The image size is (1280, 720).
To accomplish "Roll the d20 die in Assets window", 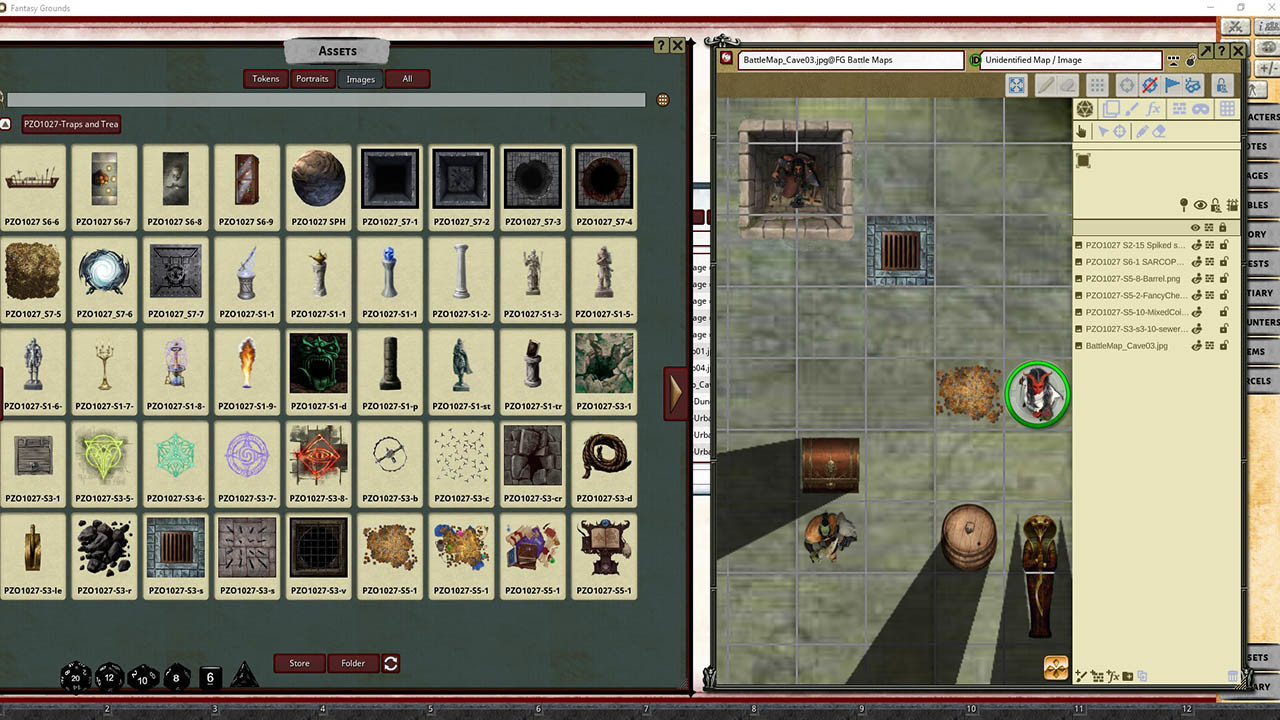I will coord(75,677).
